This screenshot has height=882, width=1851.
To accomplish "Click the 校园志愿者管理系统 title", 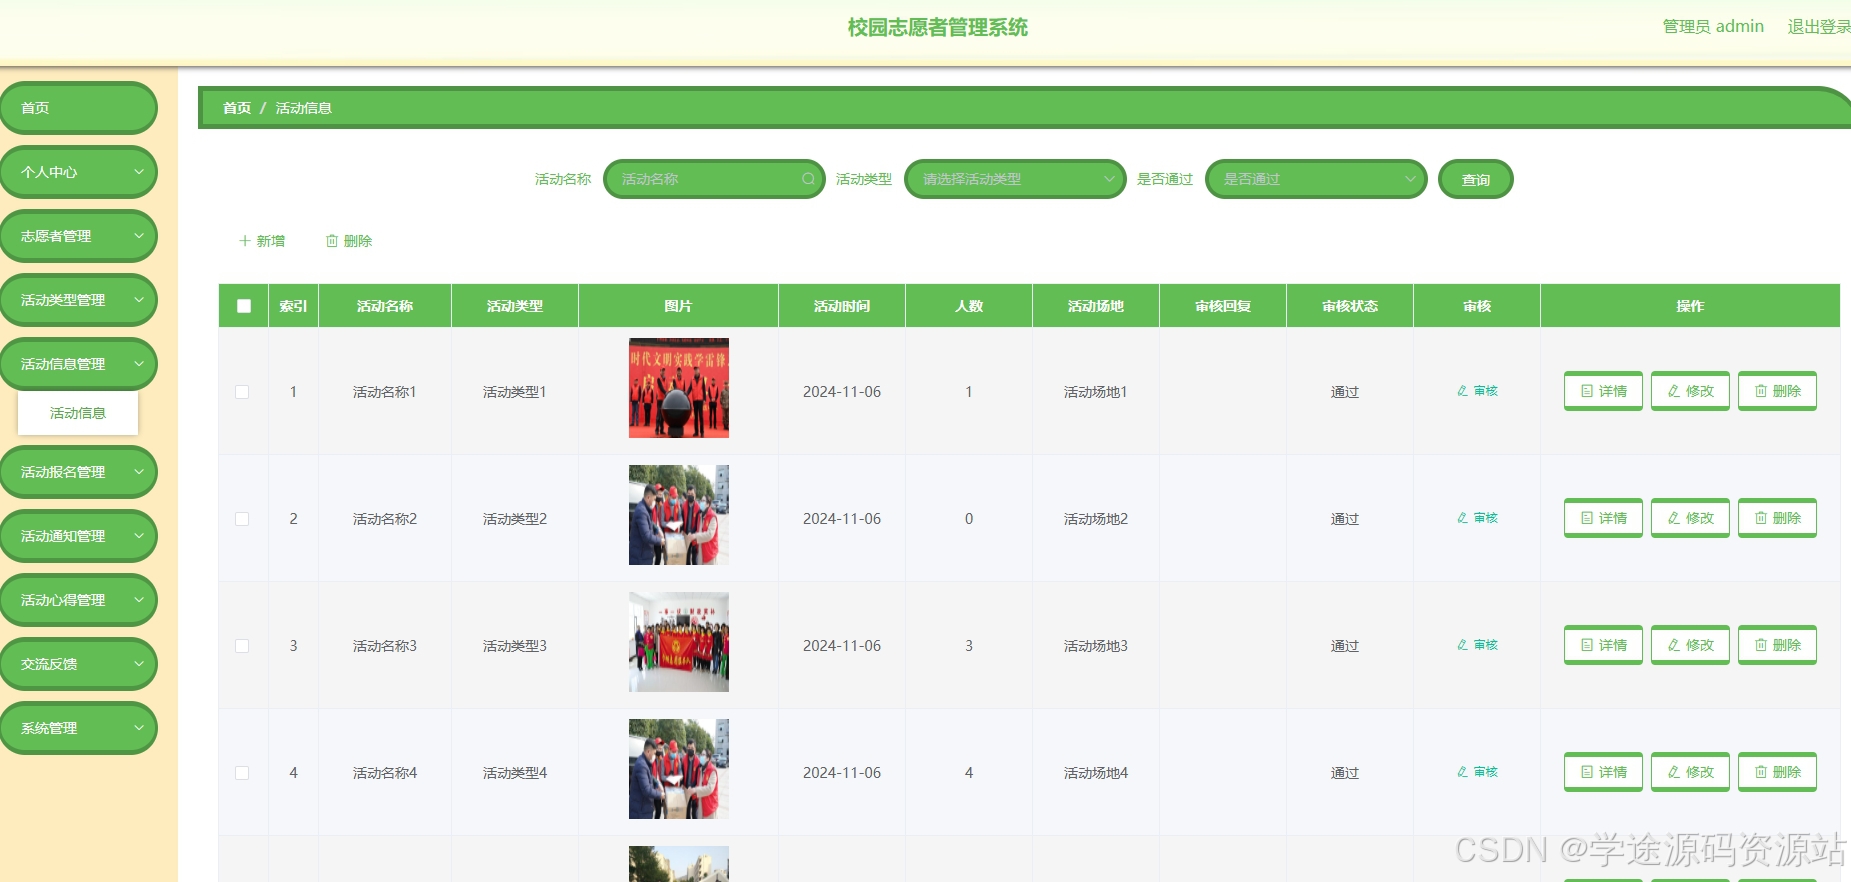I will [x=938, y=28].
